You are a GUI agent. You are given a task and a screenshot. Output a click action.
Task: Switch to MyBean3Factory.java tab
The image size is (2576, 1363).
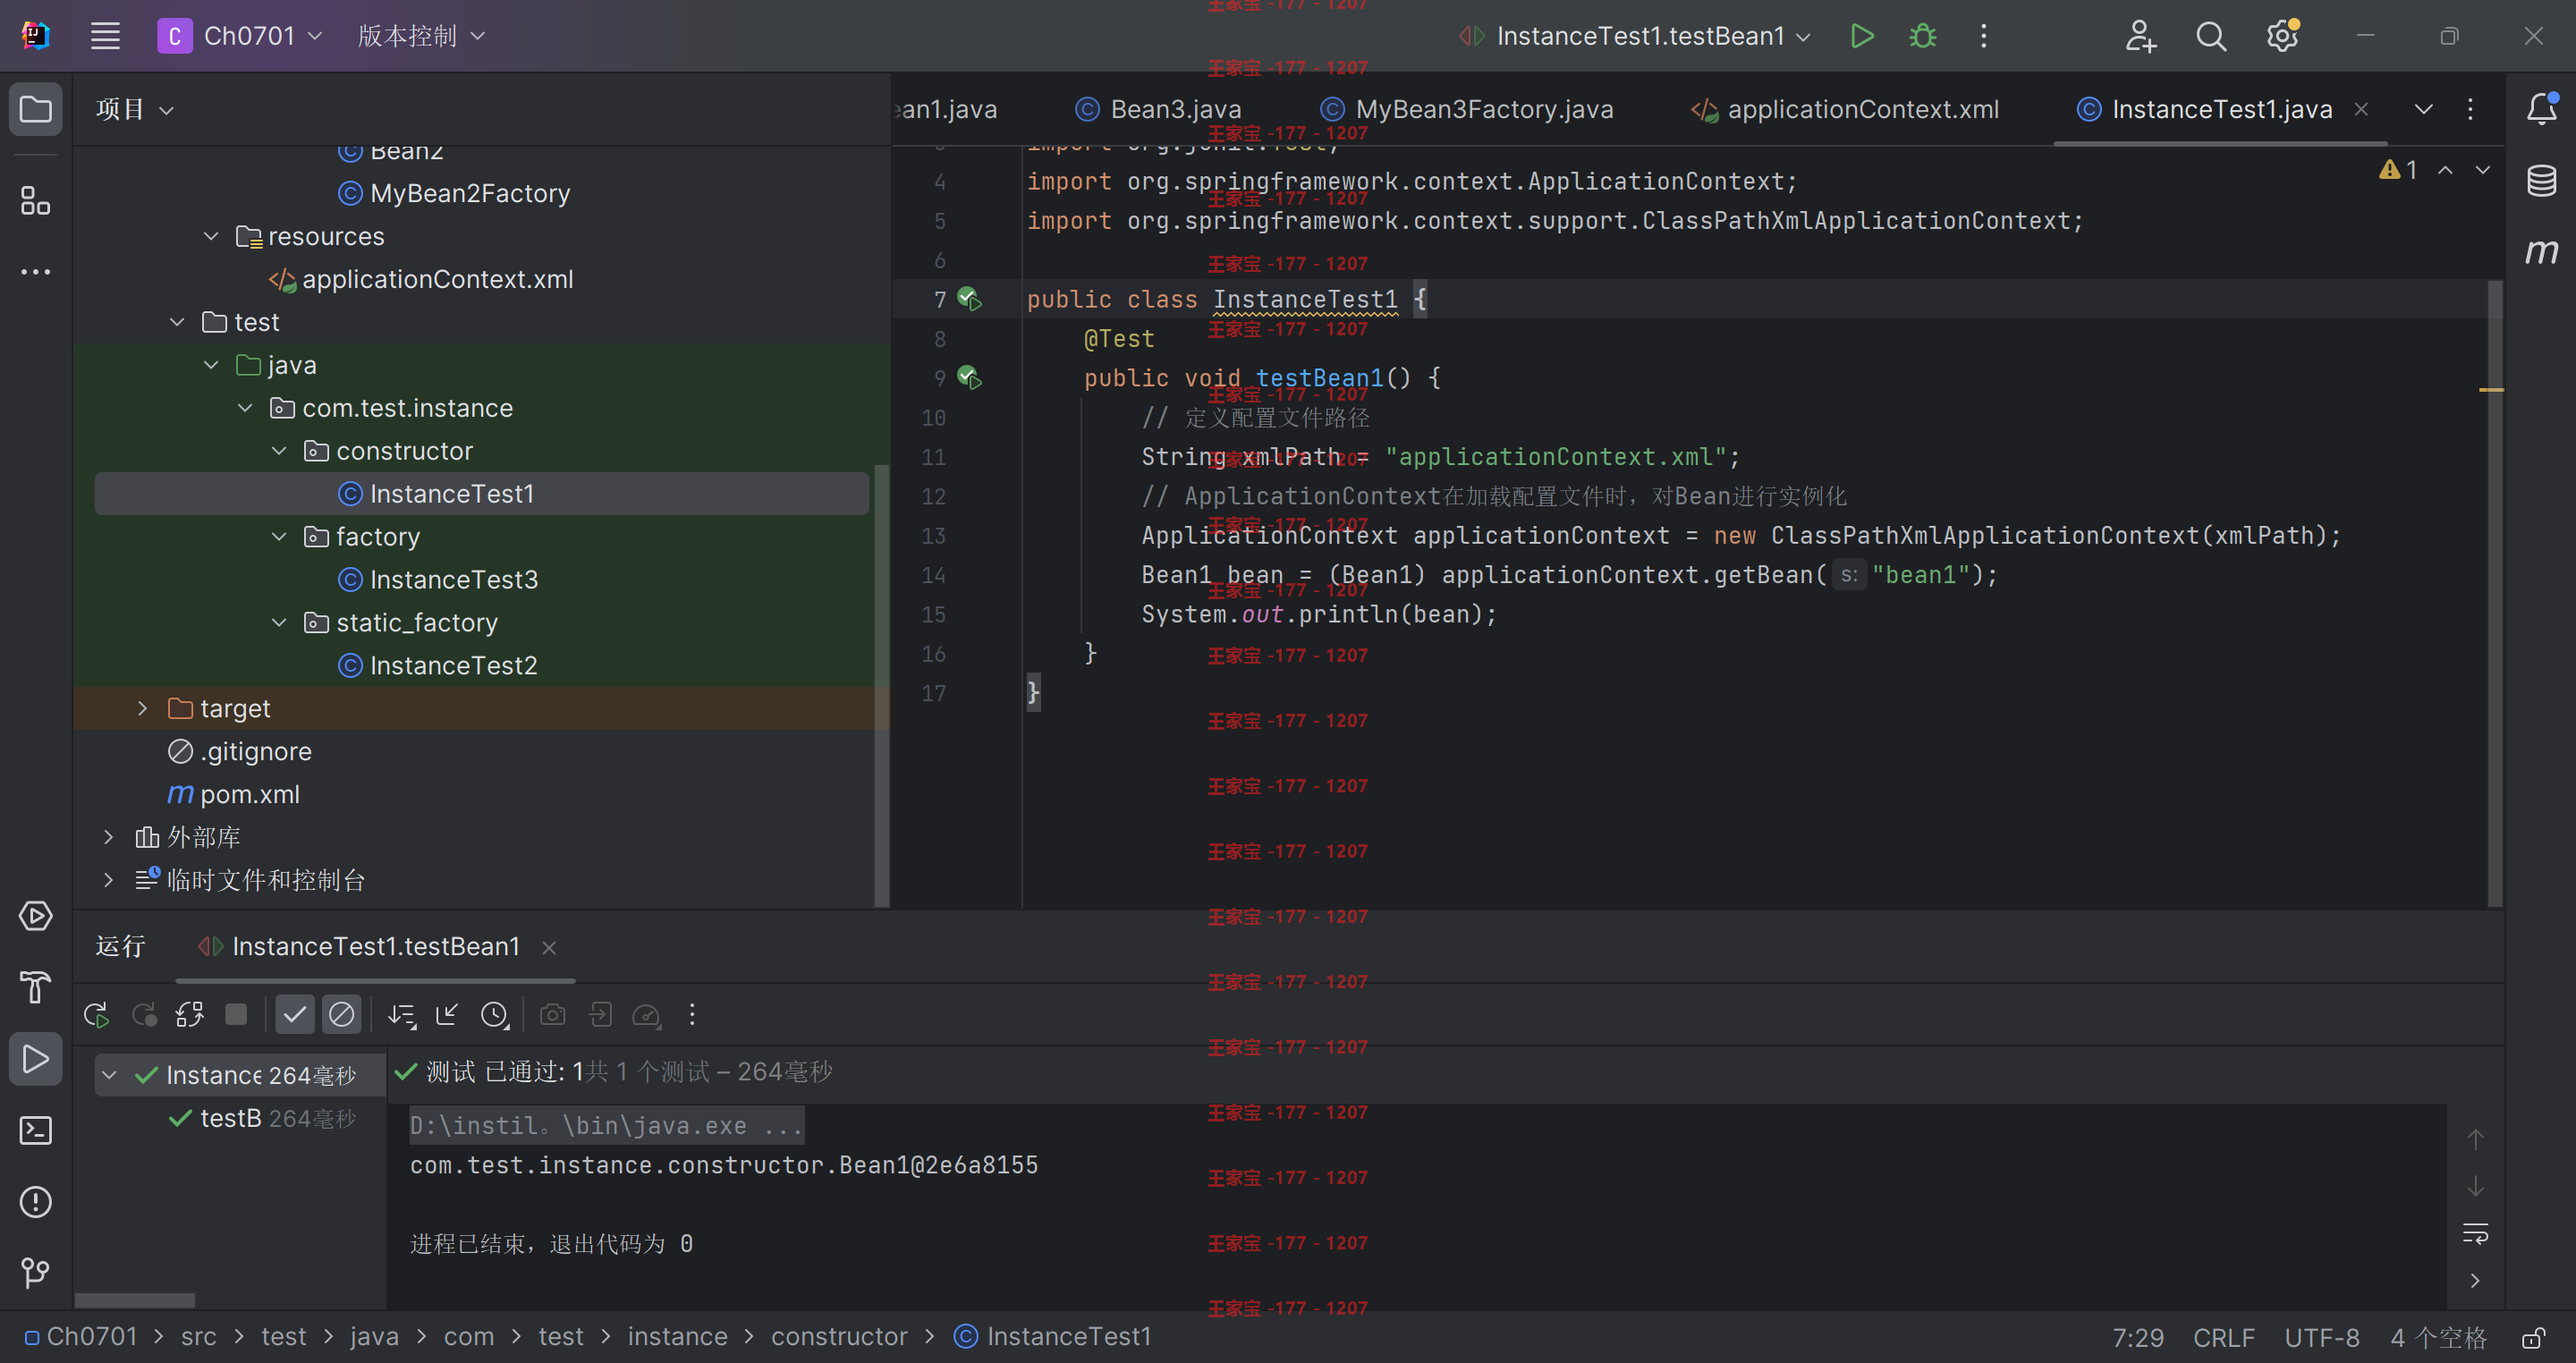tap(1466, 109)
